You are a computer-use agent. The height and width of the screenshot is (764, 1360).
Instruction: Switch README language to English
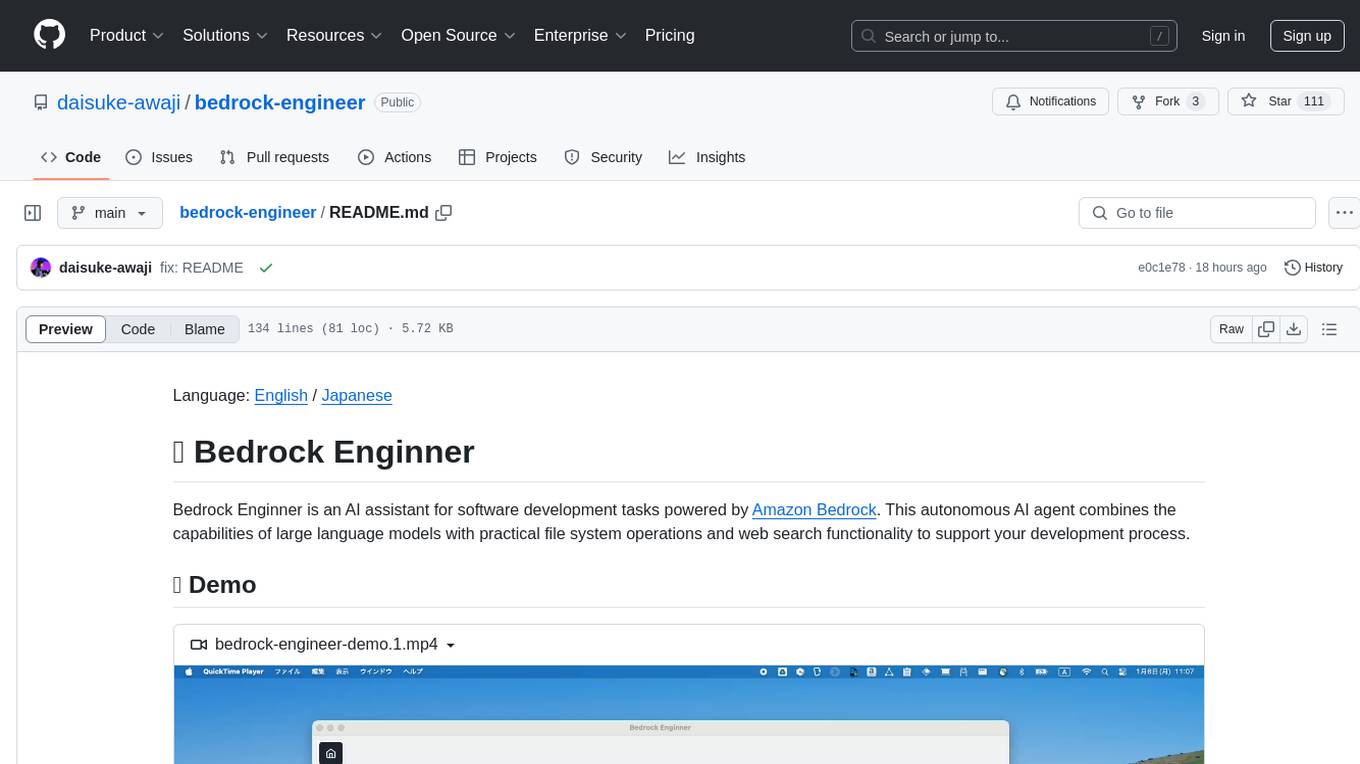pos(281,395)
